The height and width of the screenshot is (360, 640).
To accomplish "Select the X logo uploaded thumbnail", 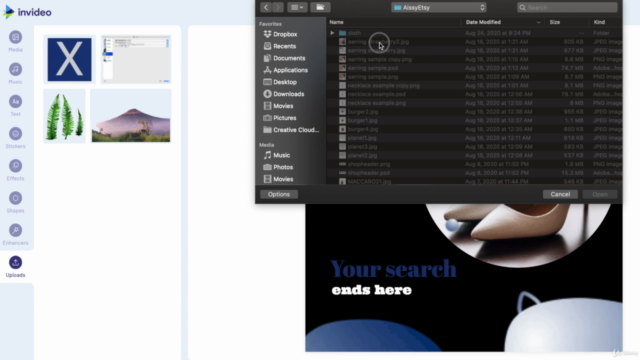I will click(69, 60).
